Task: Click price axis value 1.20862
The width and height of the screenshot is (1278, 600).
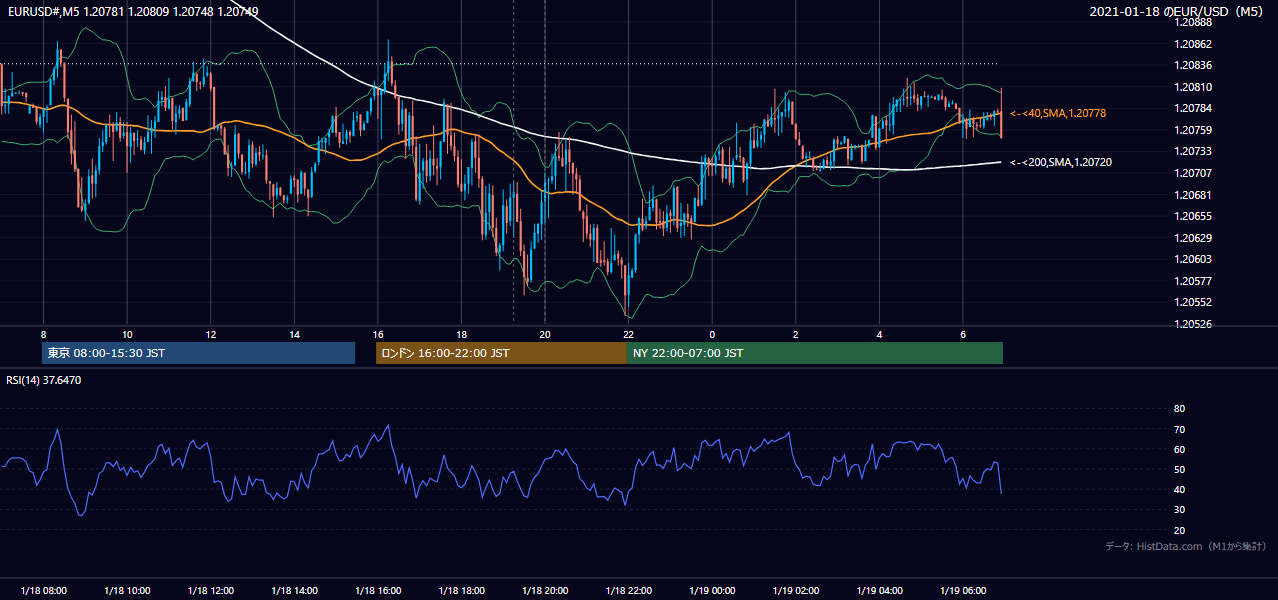Action: click(1193, 44)
